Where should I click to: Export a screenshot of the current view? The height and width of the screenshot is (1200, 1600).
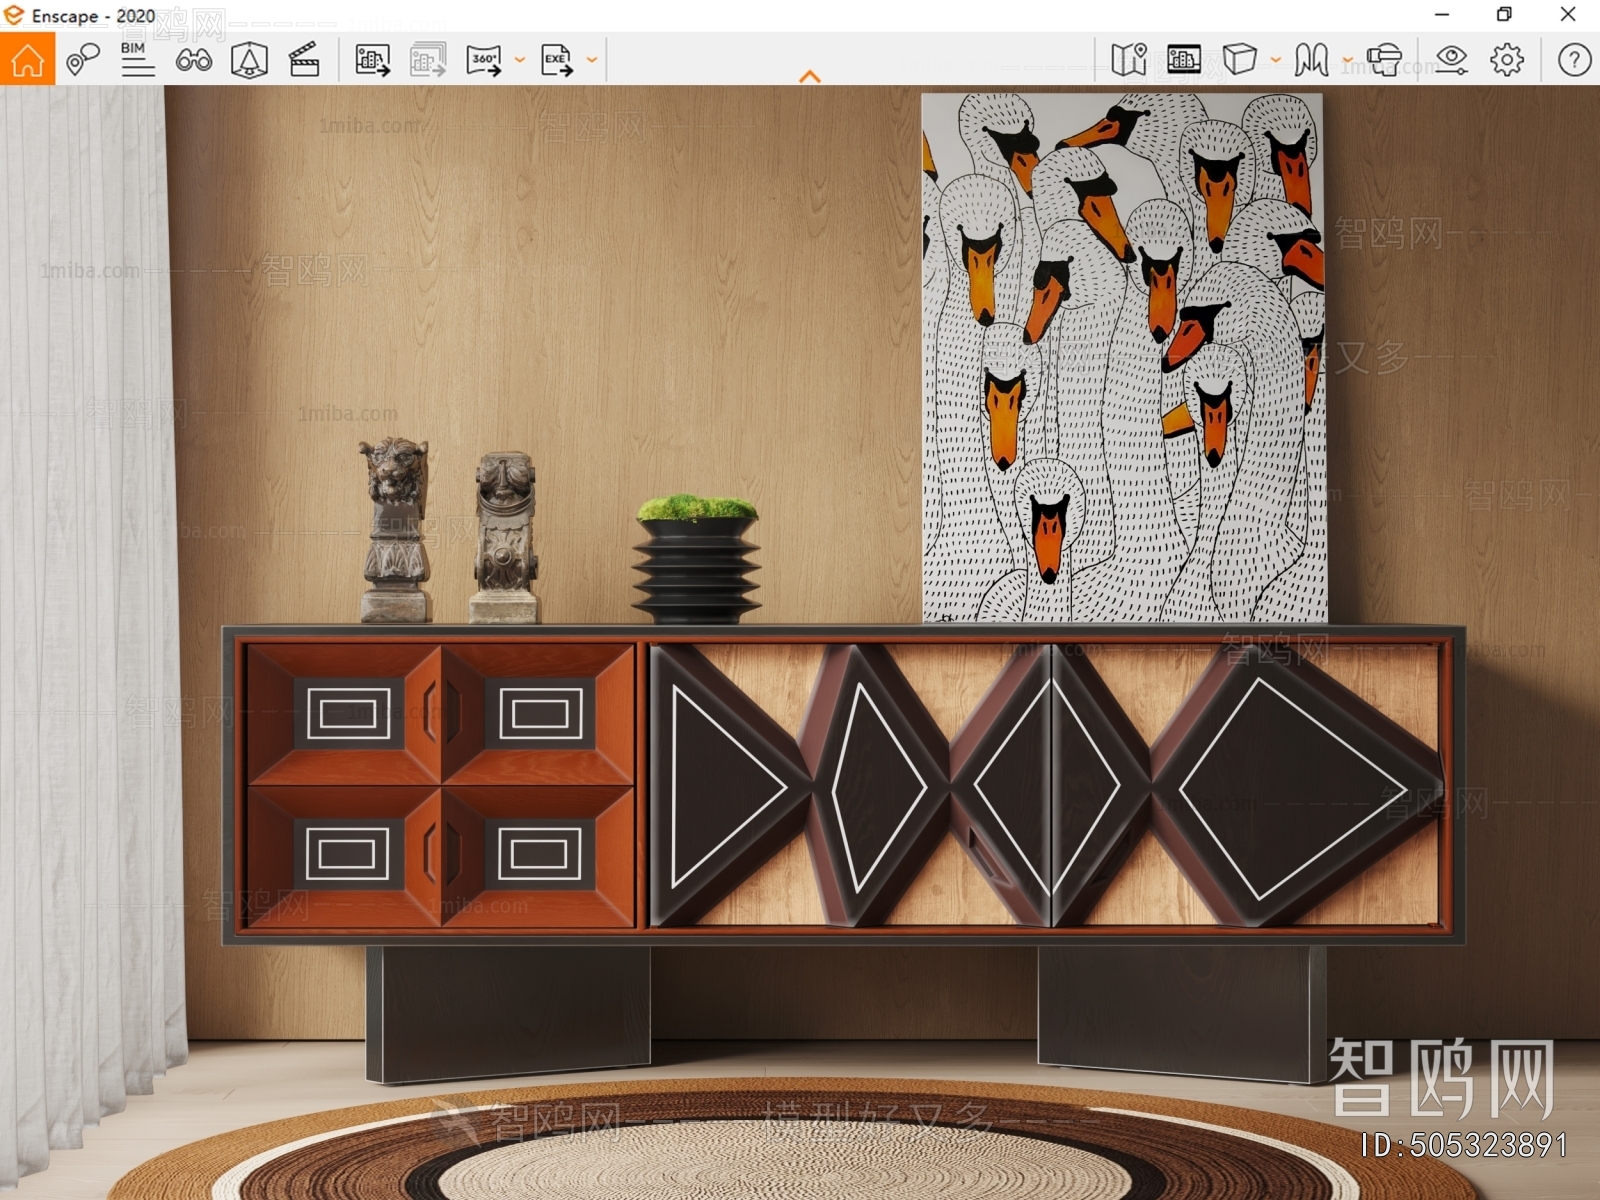pyautogui.click(x=372, y=60)
